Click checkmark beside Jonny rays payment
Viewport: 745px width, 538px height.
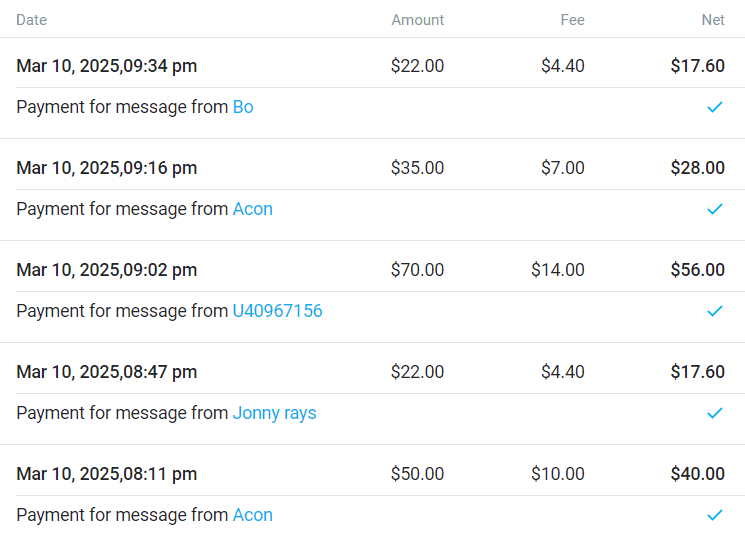[x=714, y=413]
